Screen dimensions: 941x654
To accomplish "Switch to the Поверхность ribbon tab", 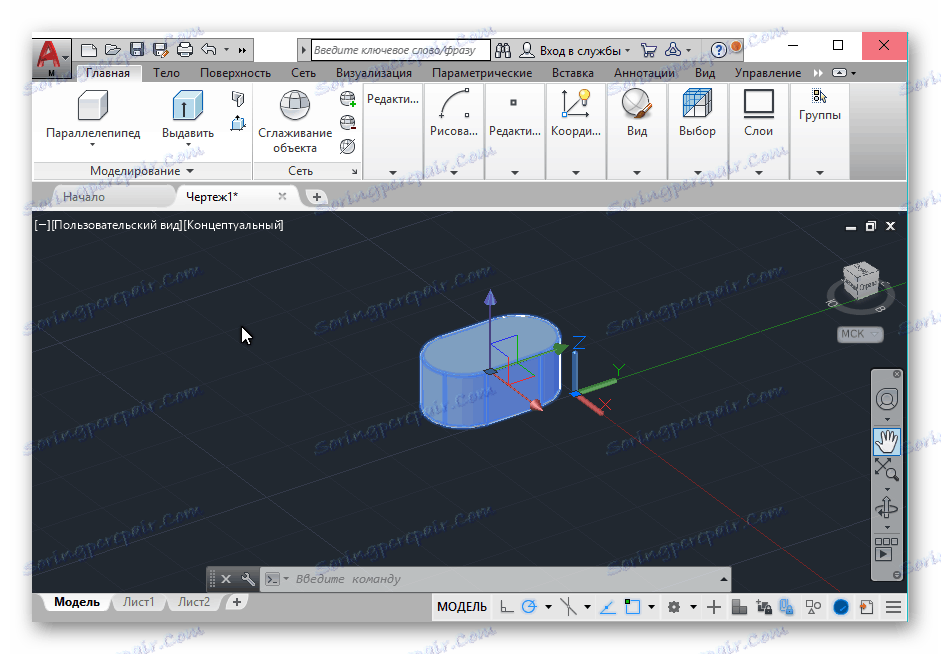I will click(235, 73).
